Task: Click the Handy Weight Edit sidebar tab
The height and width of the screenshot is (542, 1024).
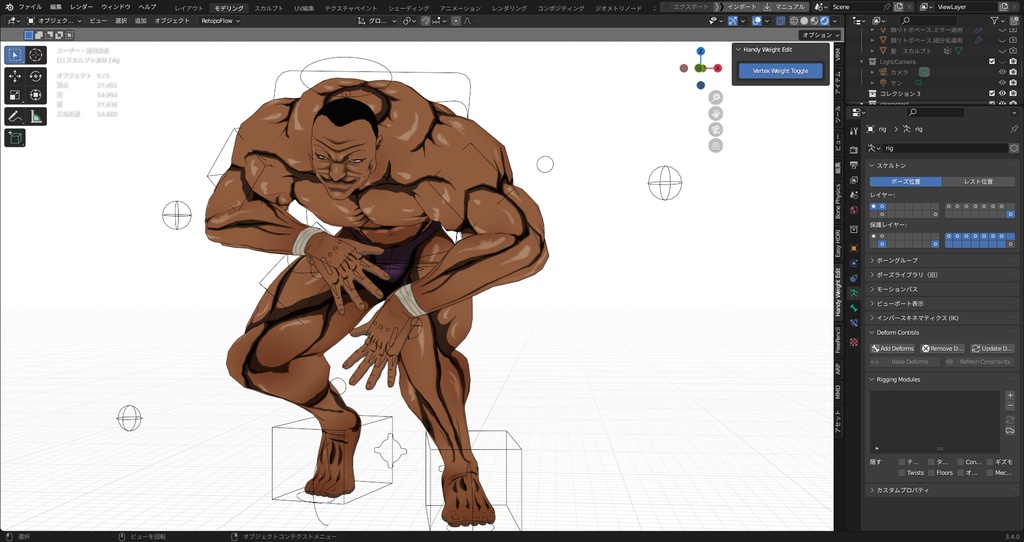Action: tap(839, 293)
